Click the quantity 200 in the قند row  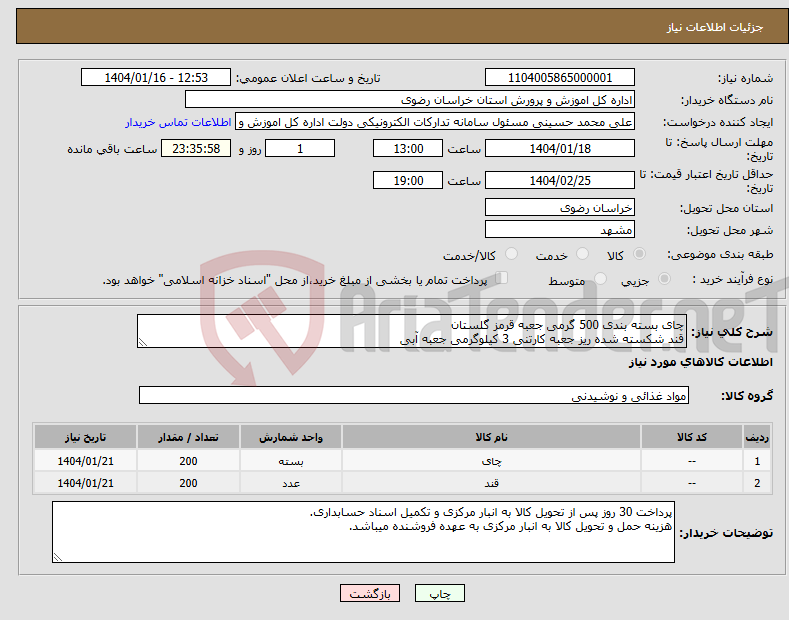click(x=188, y=483)
